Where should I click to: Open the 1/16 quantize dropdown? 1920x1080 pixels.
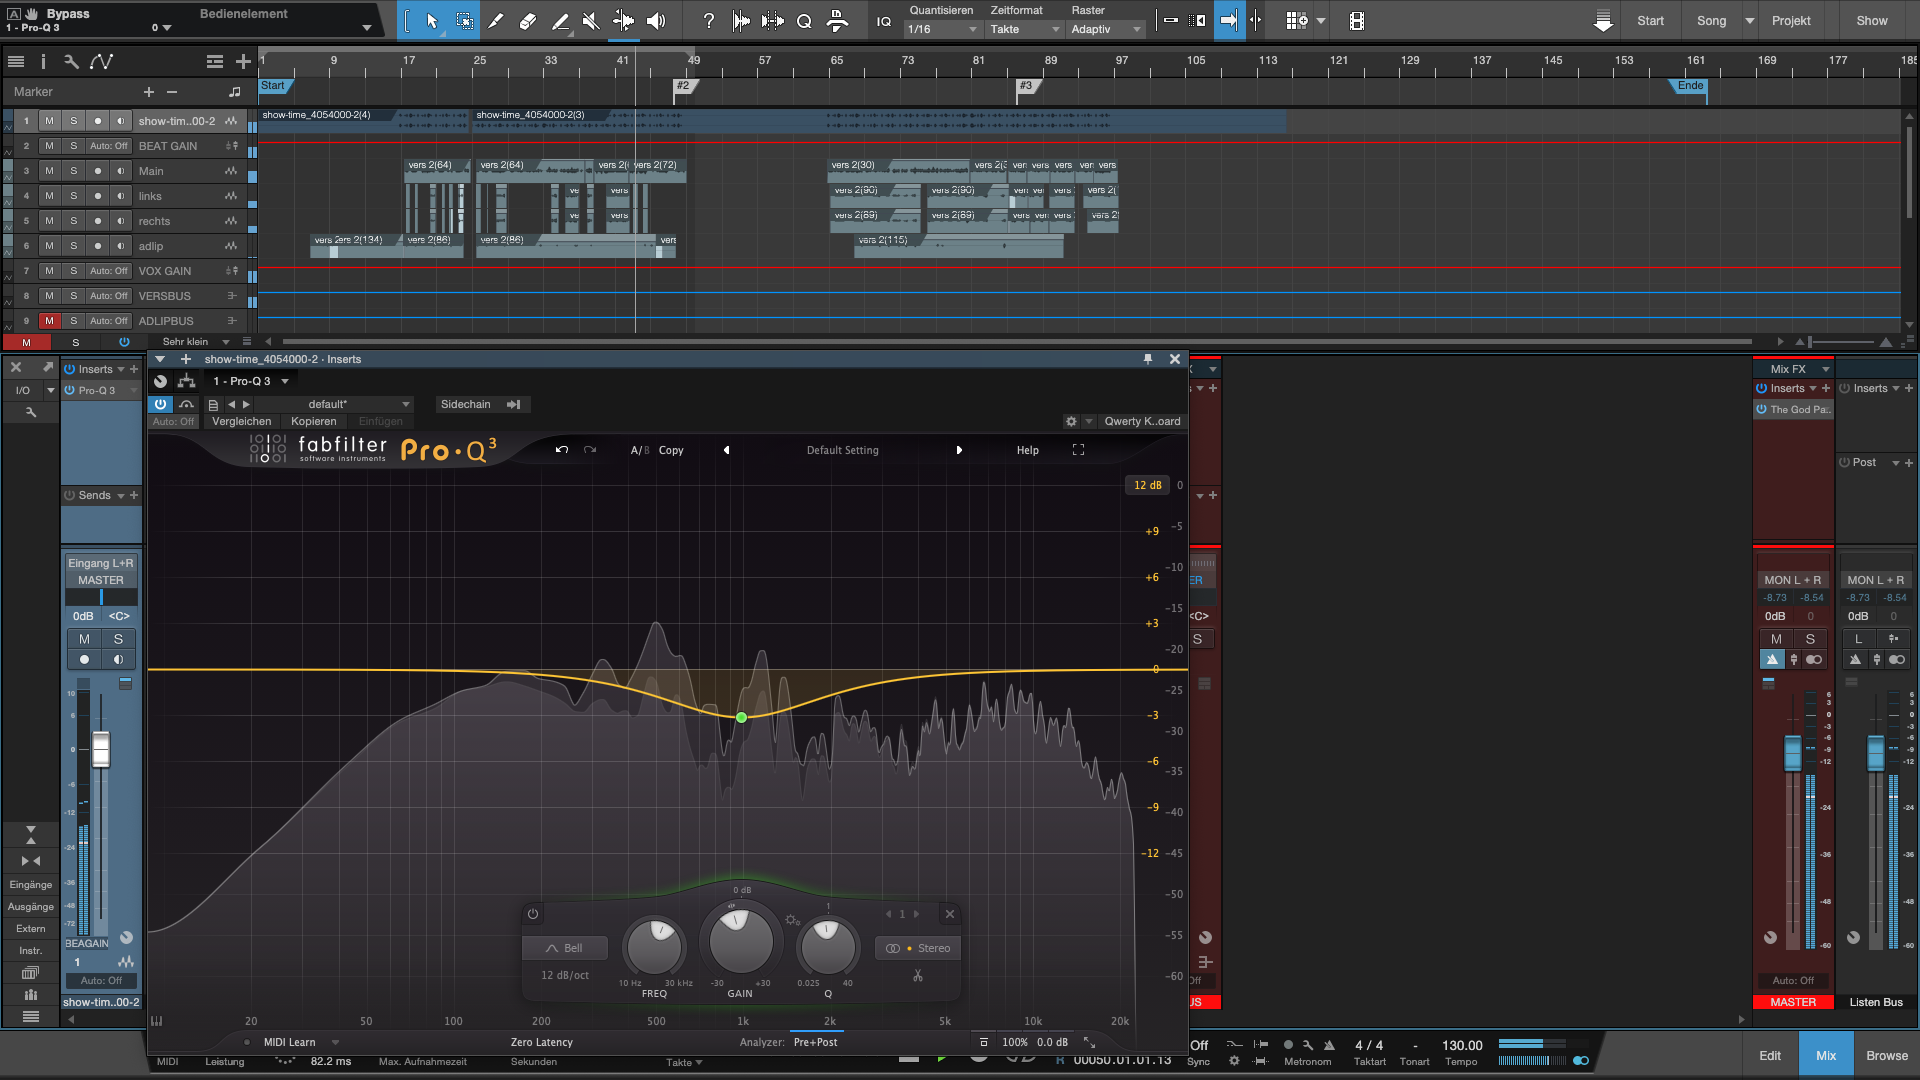(942, 29)
